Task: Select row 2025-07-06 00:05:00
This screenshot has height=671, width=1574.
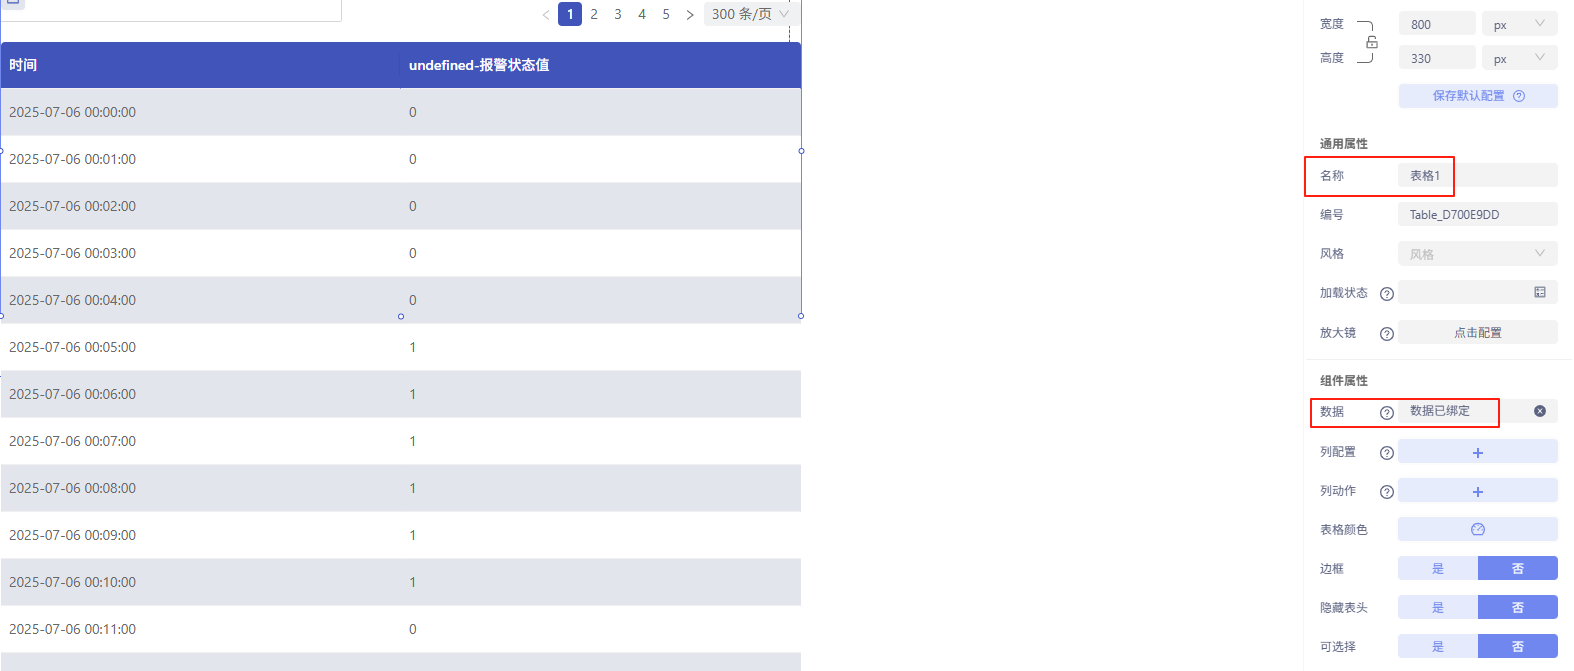Action: 401,347
